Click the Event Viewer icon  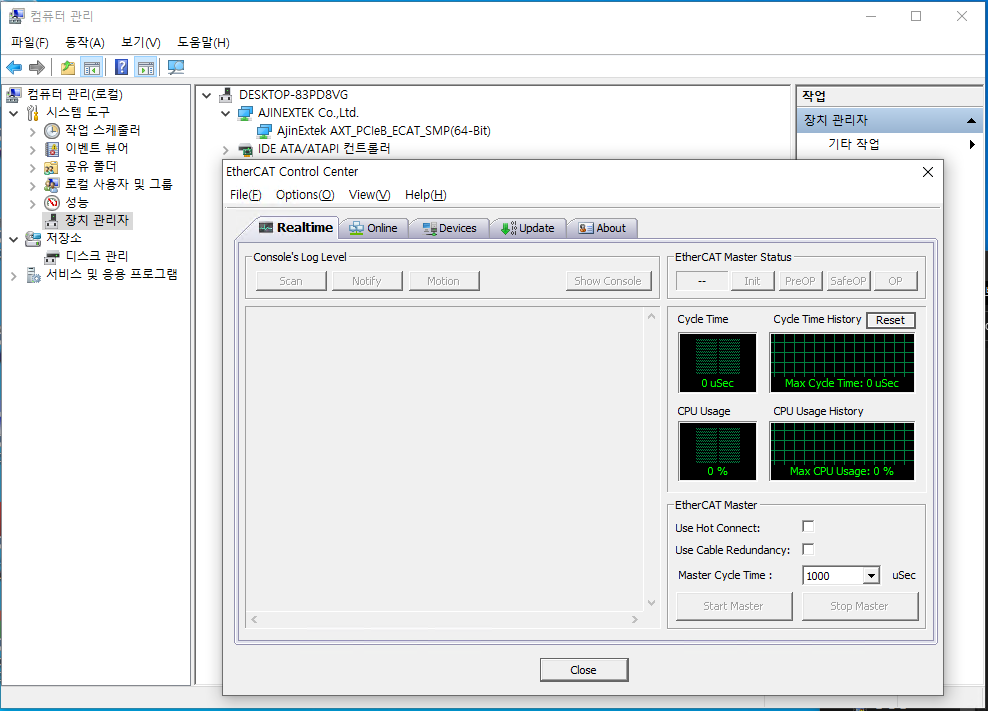tap(52, 149)
